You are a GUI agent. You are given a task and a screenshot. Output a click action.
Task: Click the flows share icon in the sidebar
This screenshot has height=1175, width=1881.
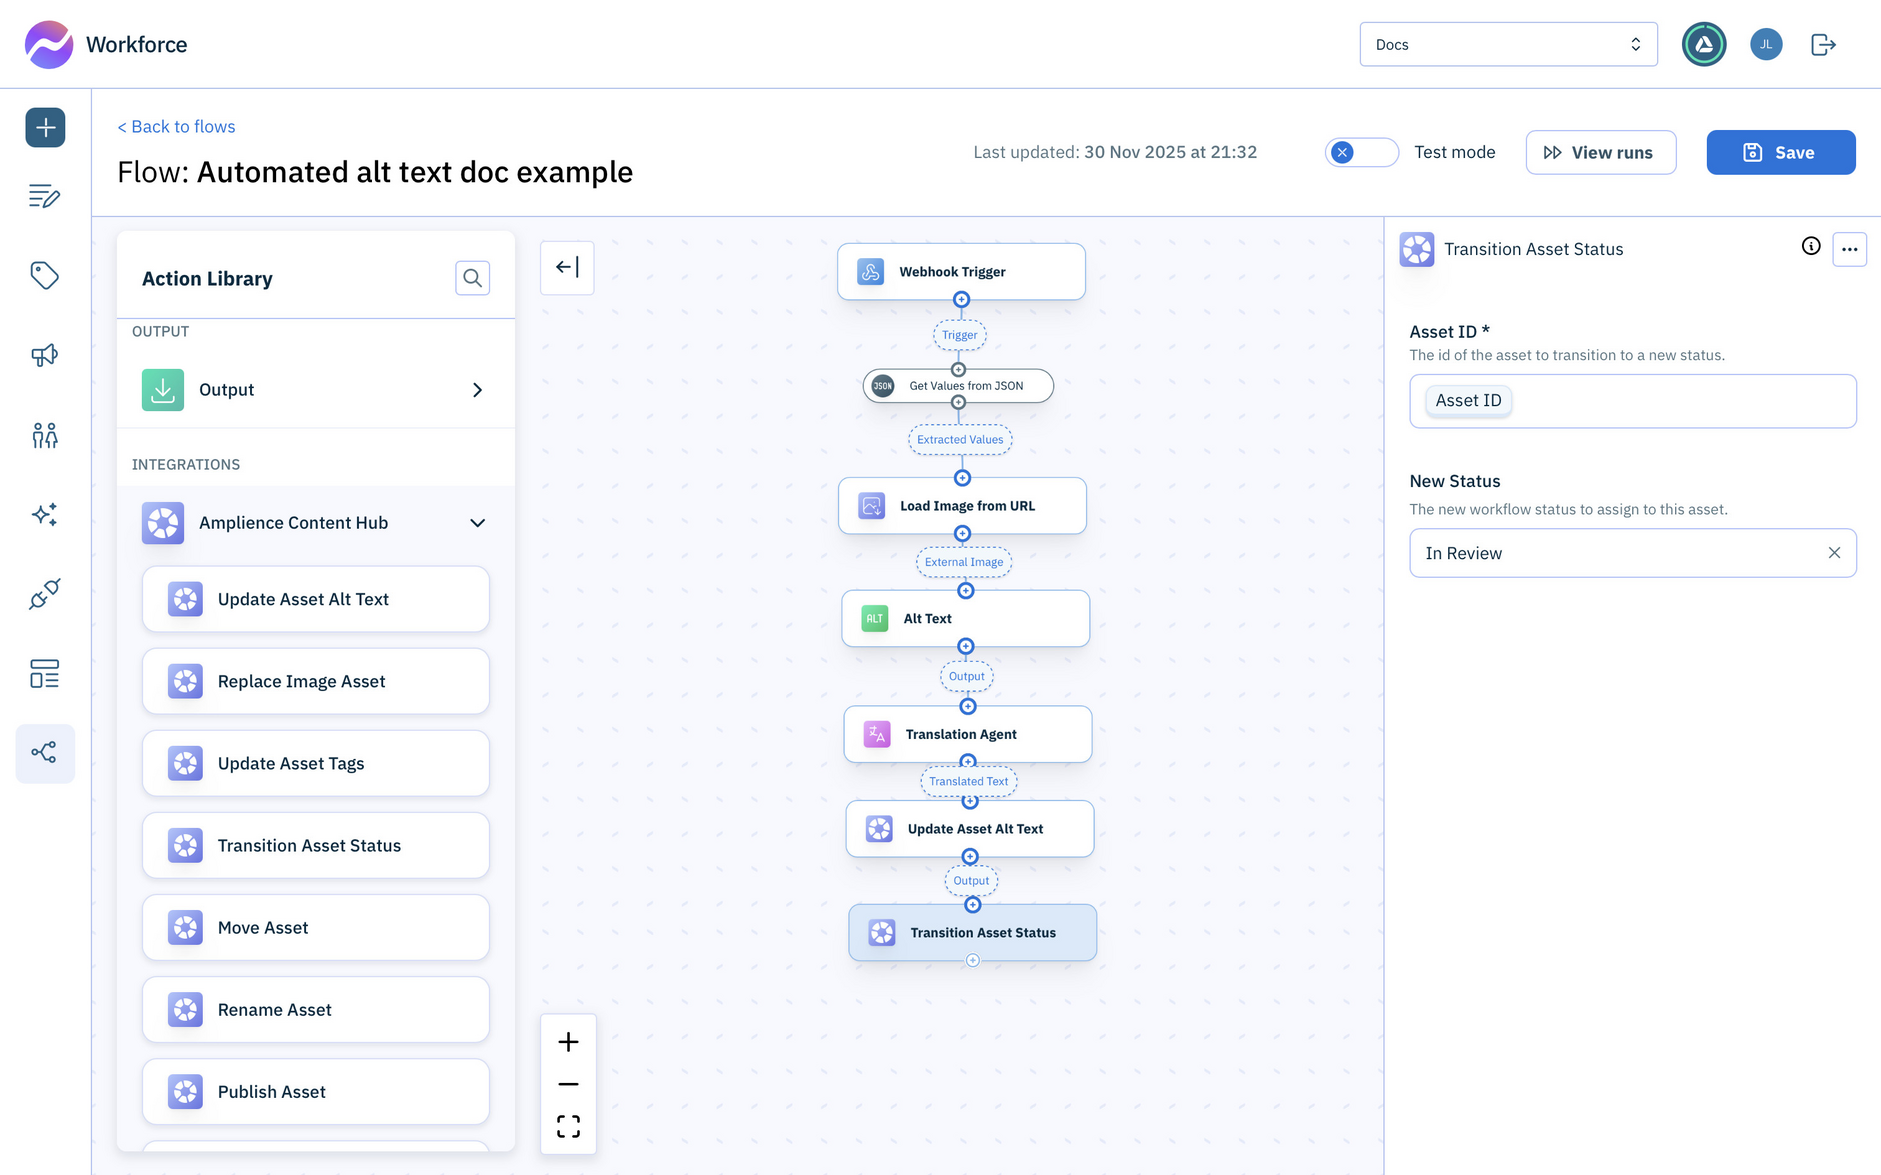[x=45, y=753]
